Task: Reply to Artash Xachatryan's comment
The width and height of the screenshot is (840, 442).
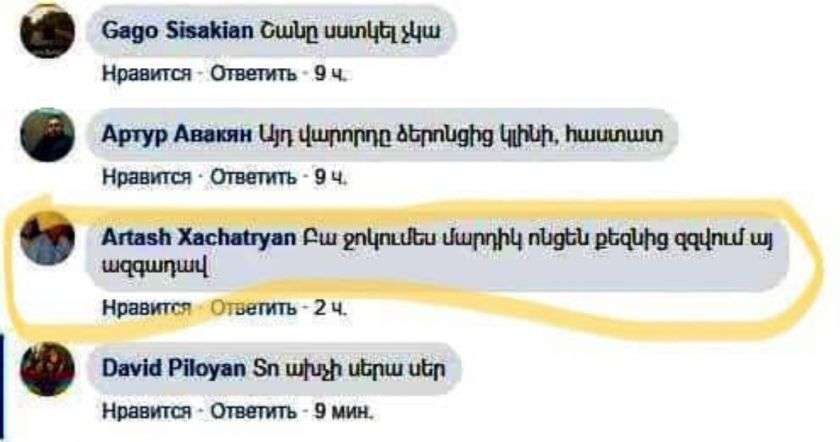Action: coord(253,308)
